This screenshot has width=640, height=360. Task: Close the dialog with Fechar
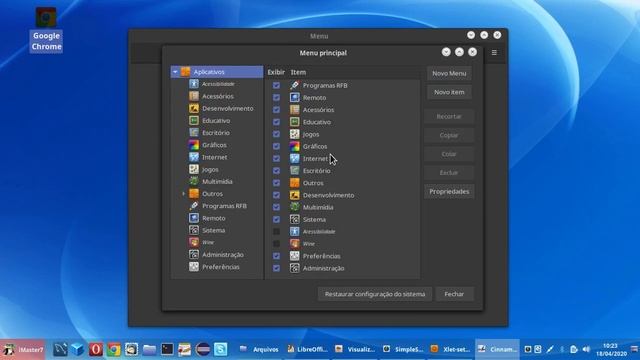[454, 294]
